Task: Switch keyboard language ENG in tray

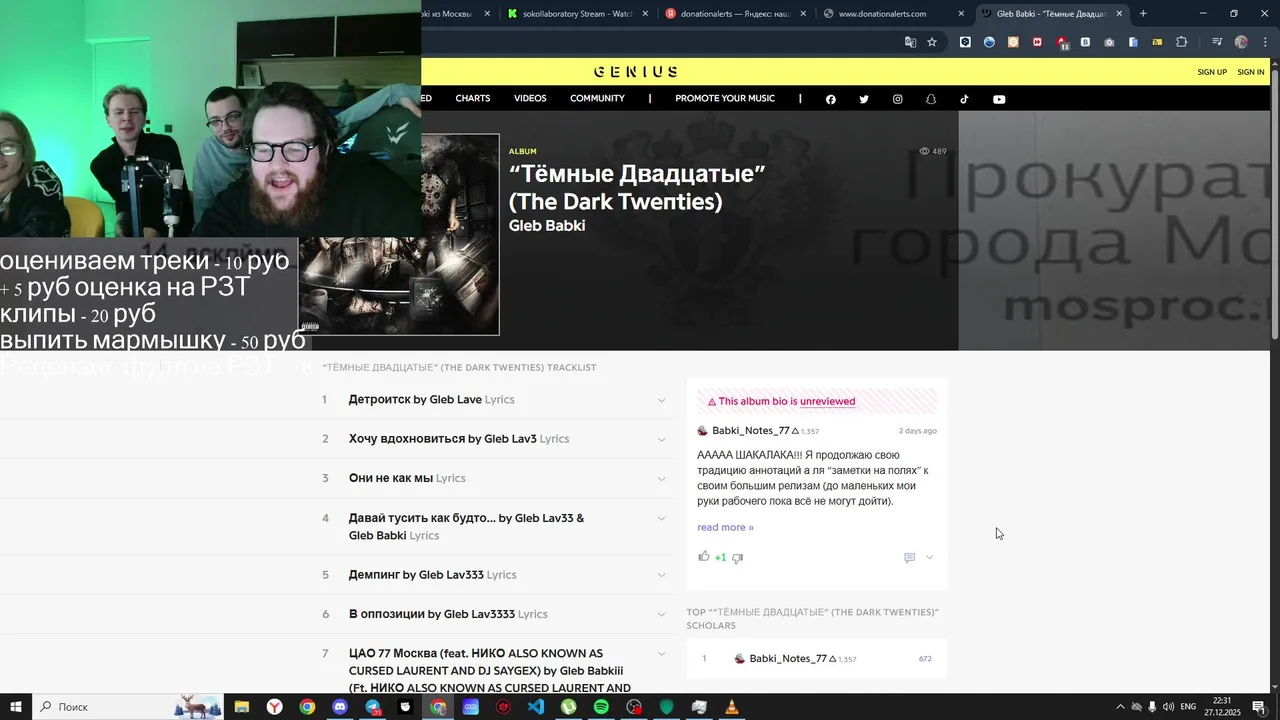Action: point(1188,707)
